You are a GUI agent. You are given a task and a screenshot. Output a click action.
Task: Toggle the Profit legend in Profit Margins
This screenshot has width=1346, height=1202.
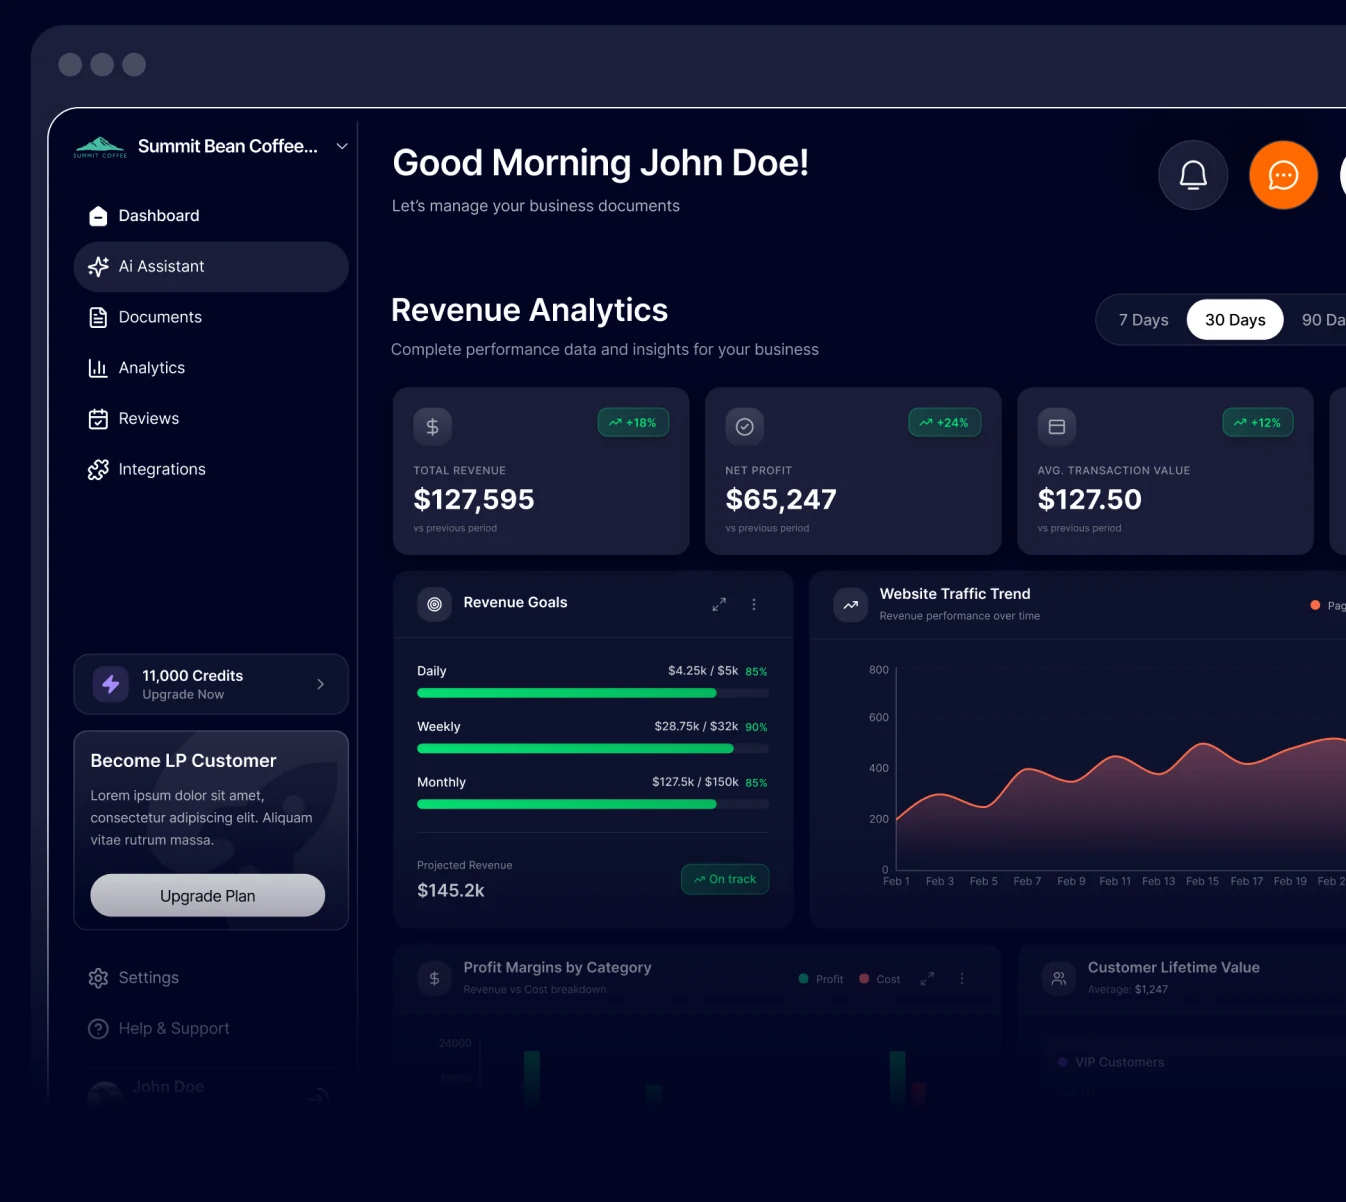[821, 979]
